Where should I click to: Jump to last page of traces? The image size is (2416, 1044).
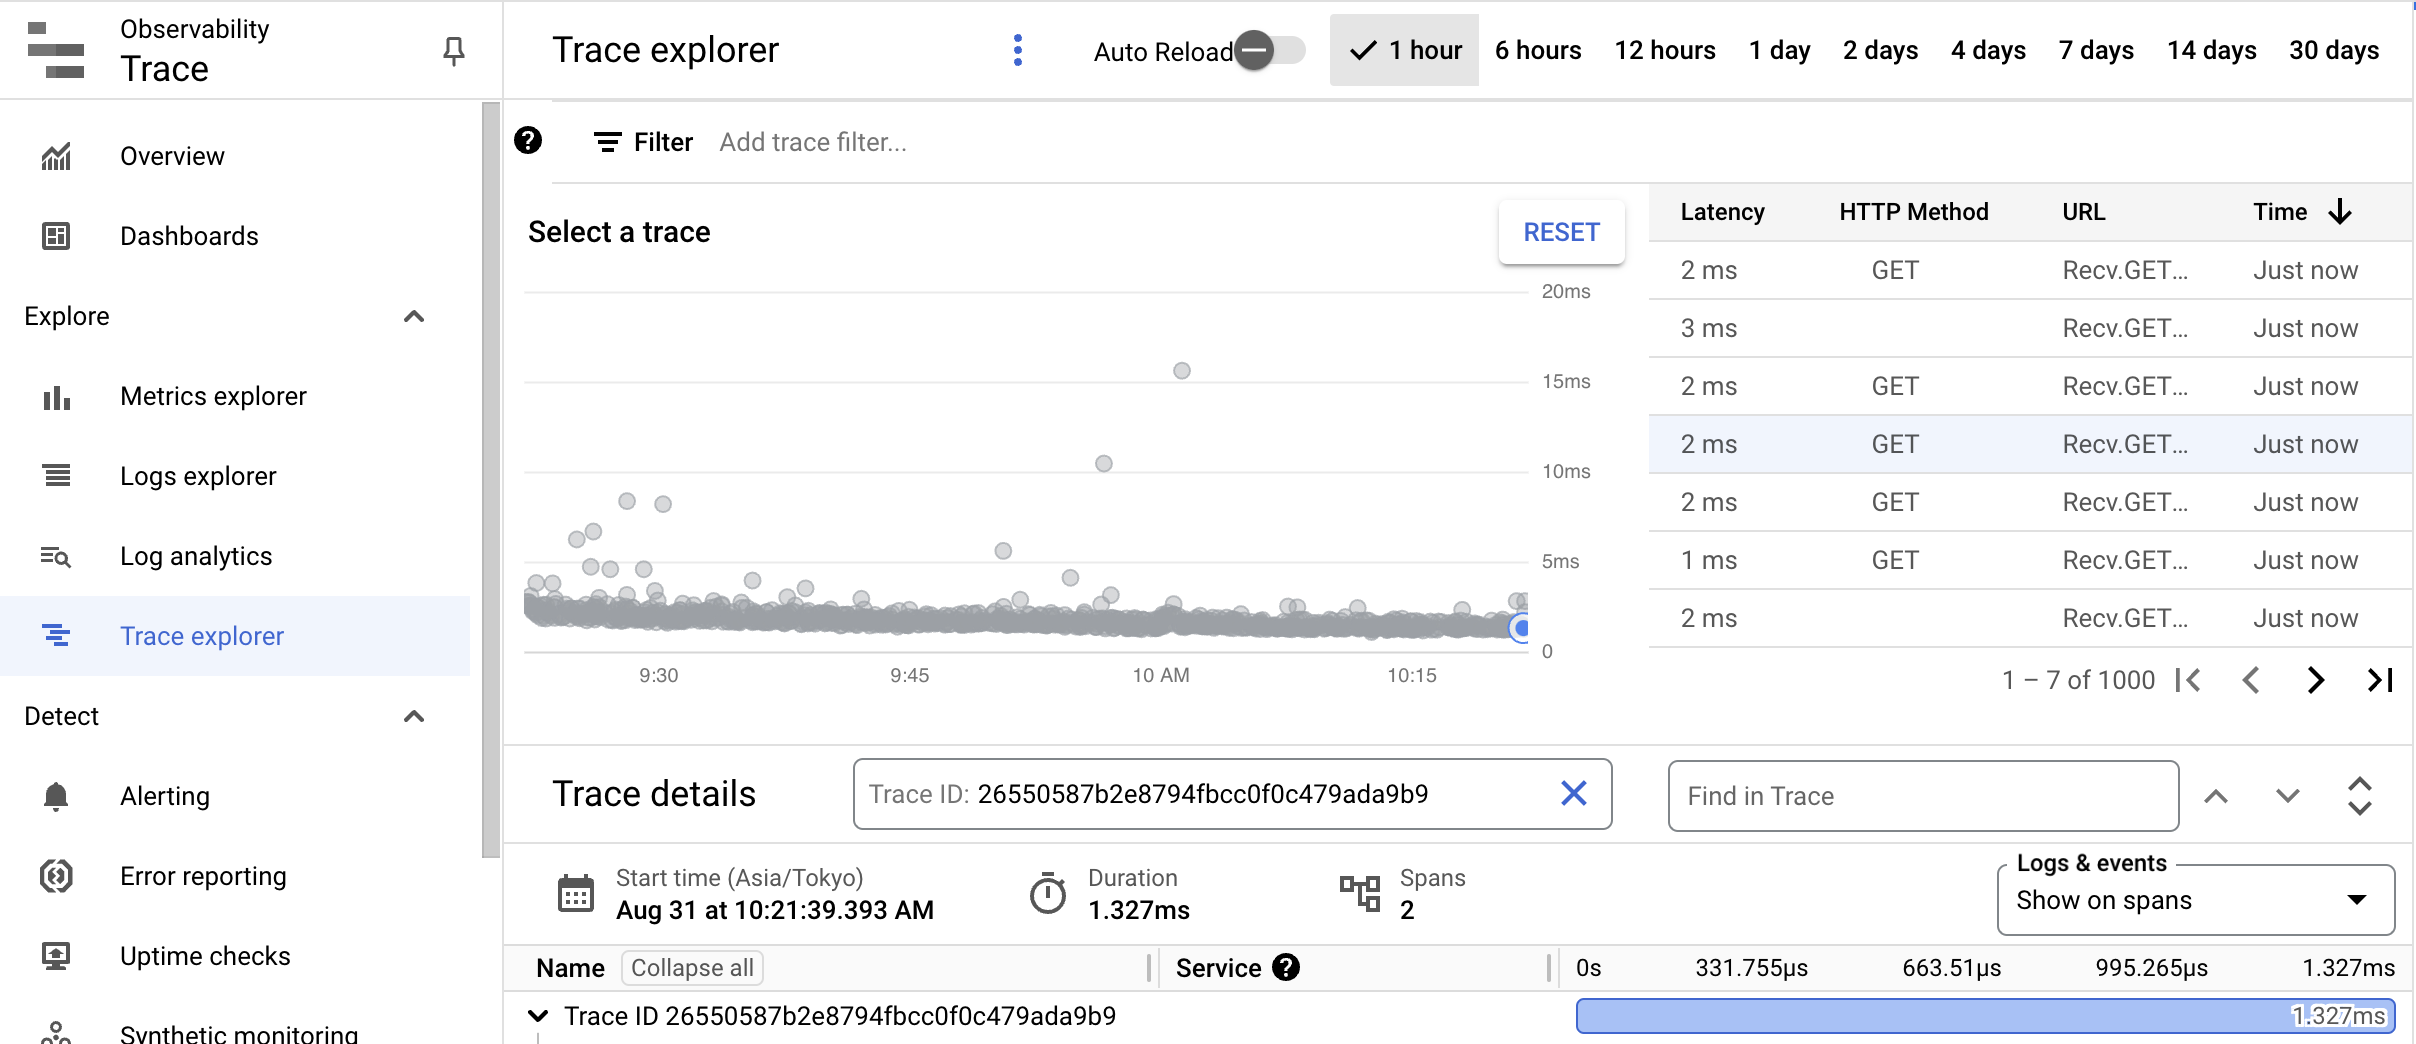click(x=2380, y=681)
